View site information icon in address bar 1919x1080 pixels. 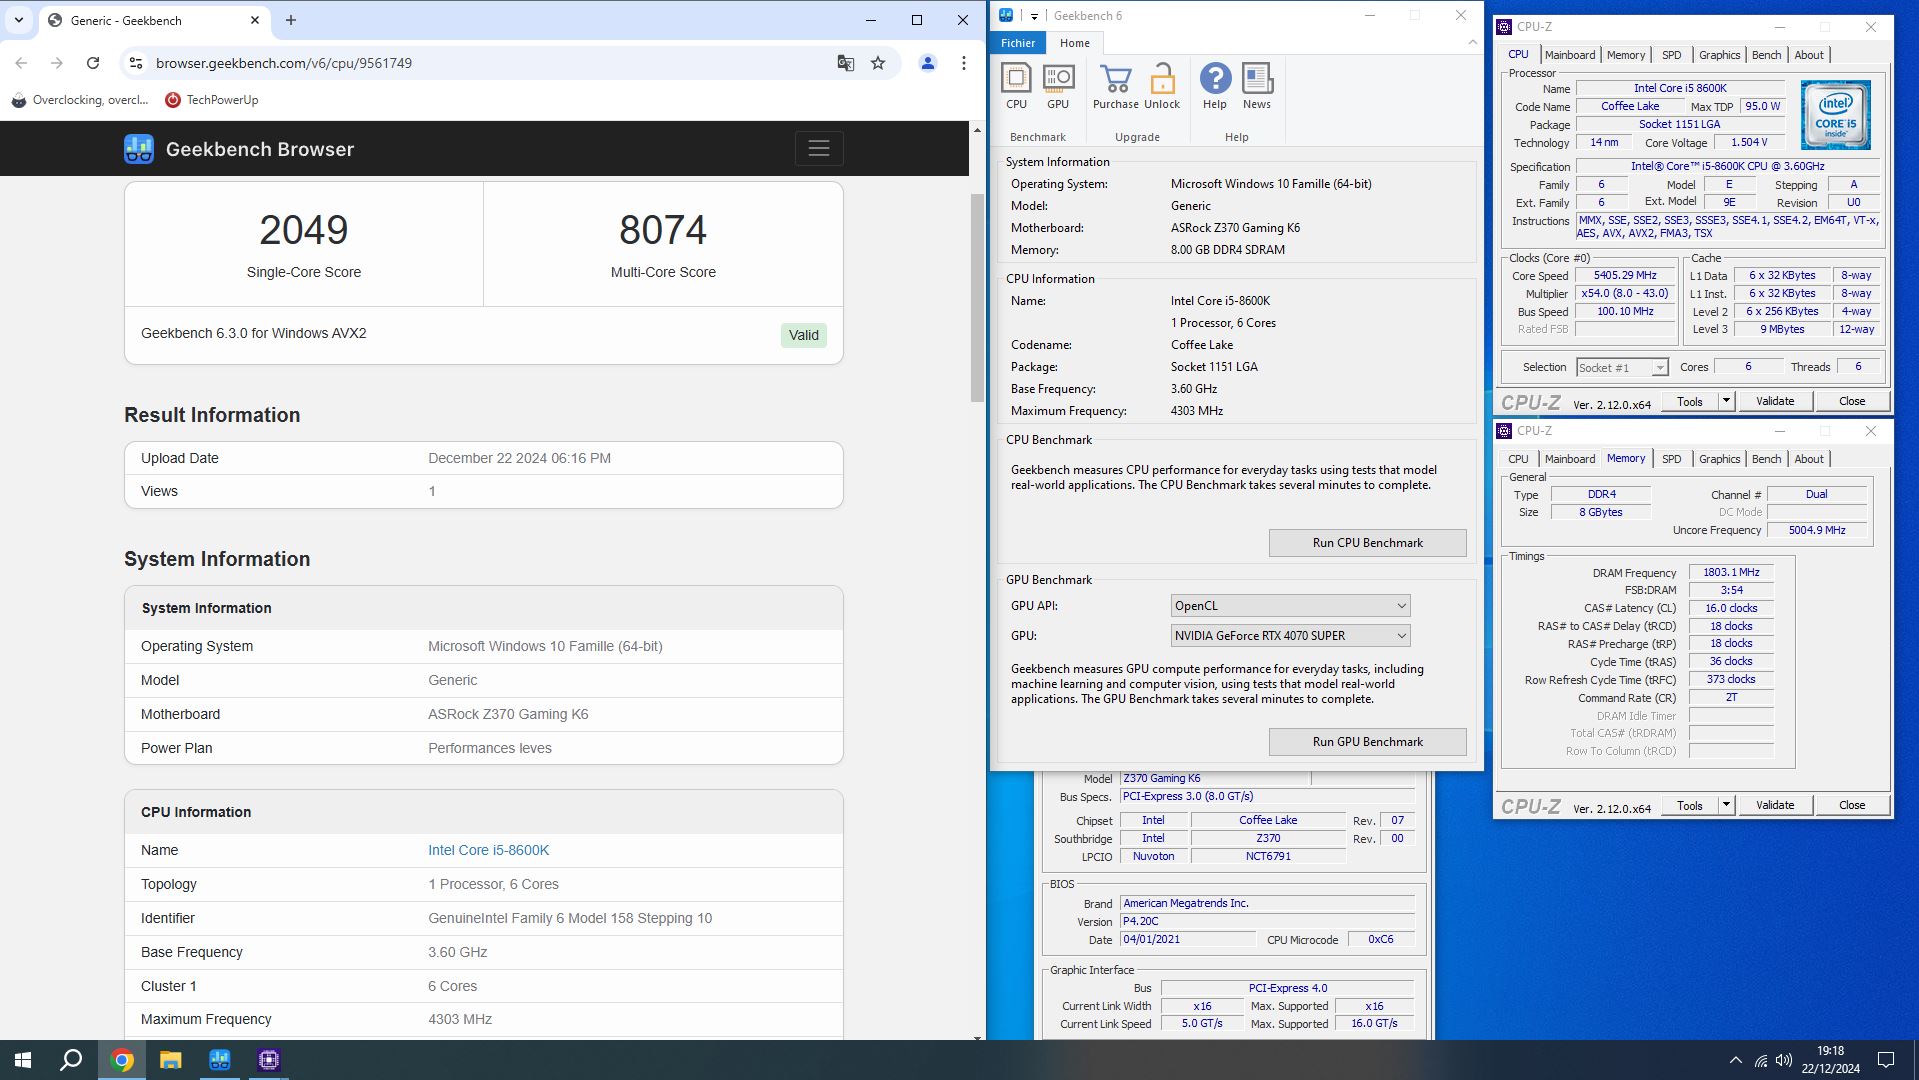[x=135, y=63]
